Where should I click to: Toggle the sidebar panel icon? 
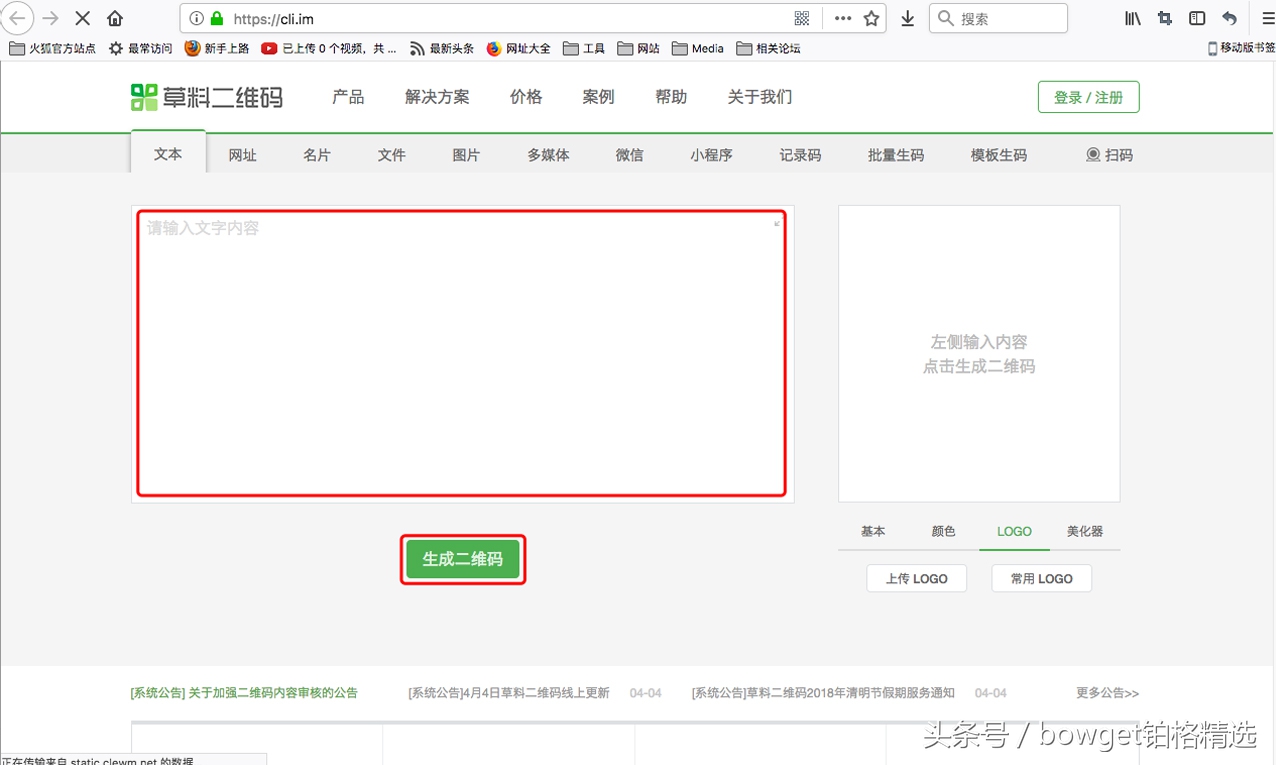(1196, 18)
